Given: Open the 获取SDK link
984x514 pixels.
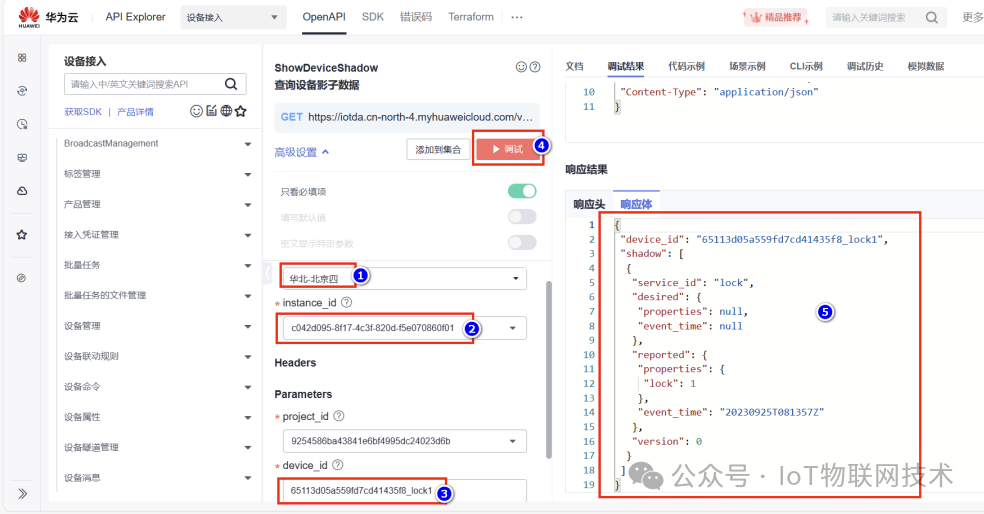Looking at the screenshot, I should tap(83, 112).
